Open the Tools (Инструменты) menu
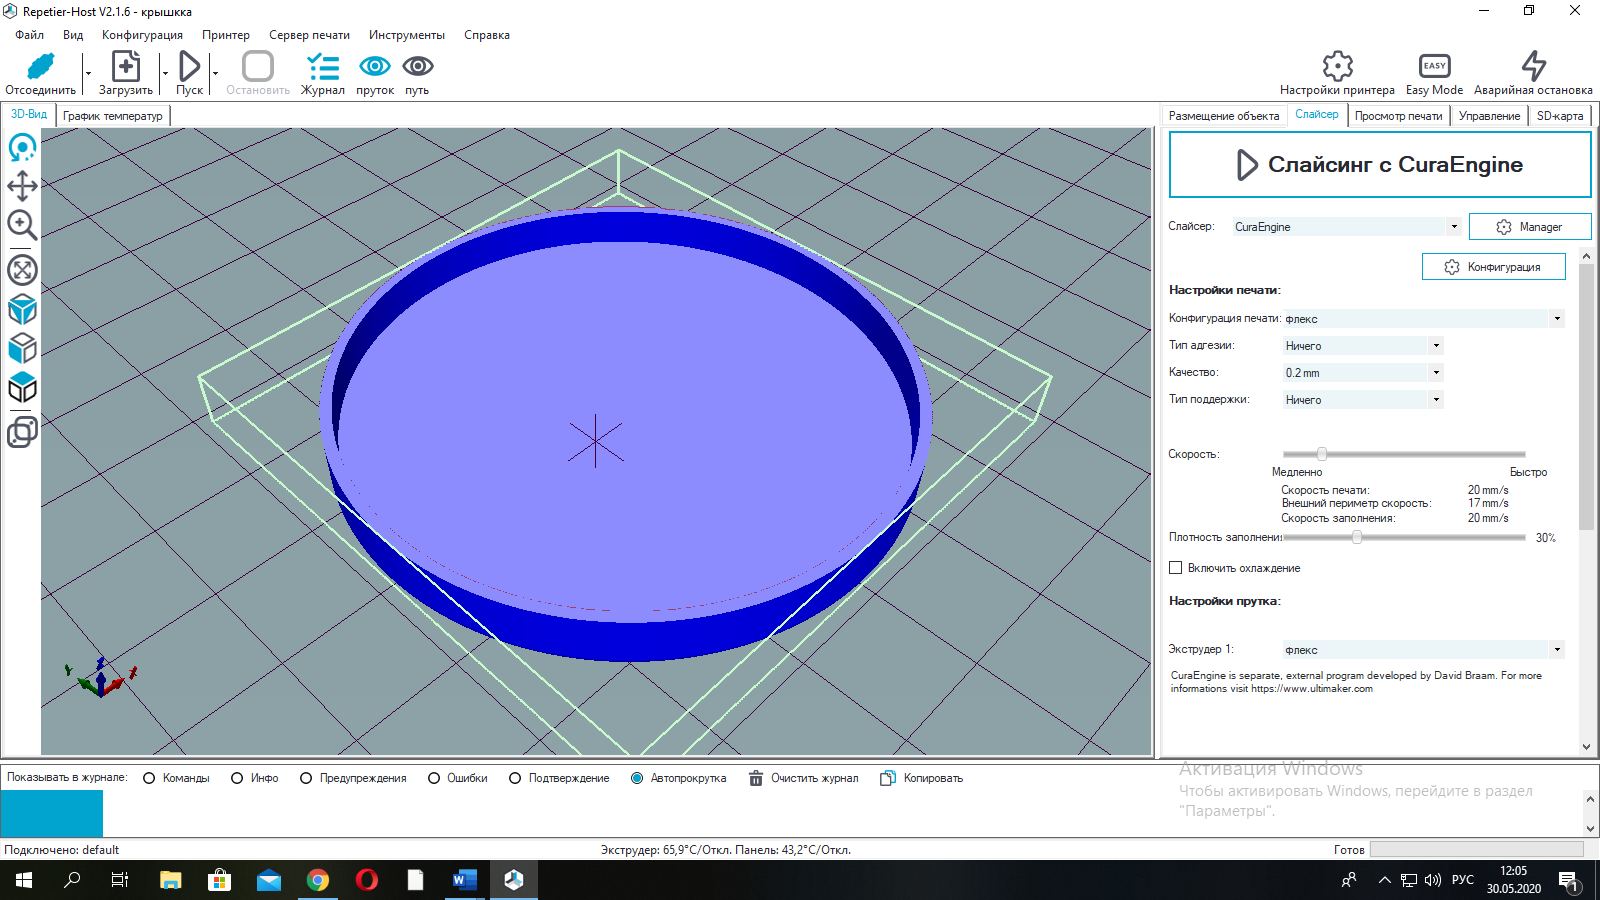Screen dimensions: 1600x900 (x=406, y=35)
